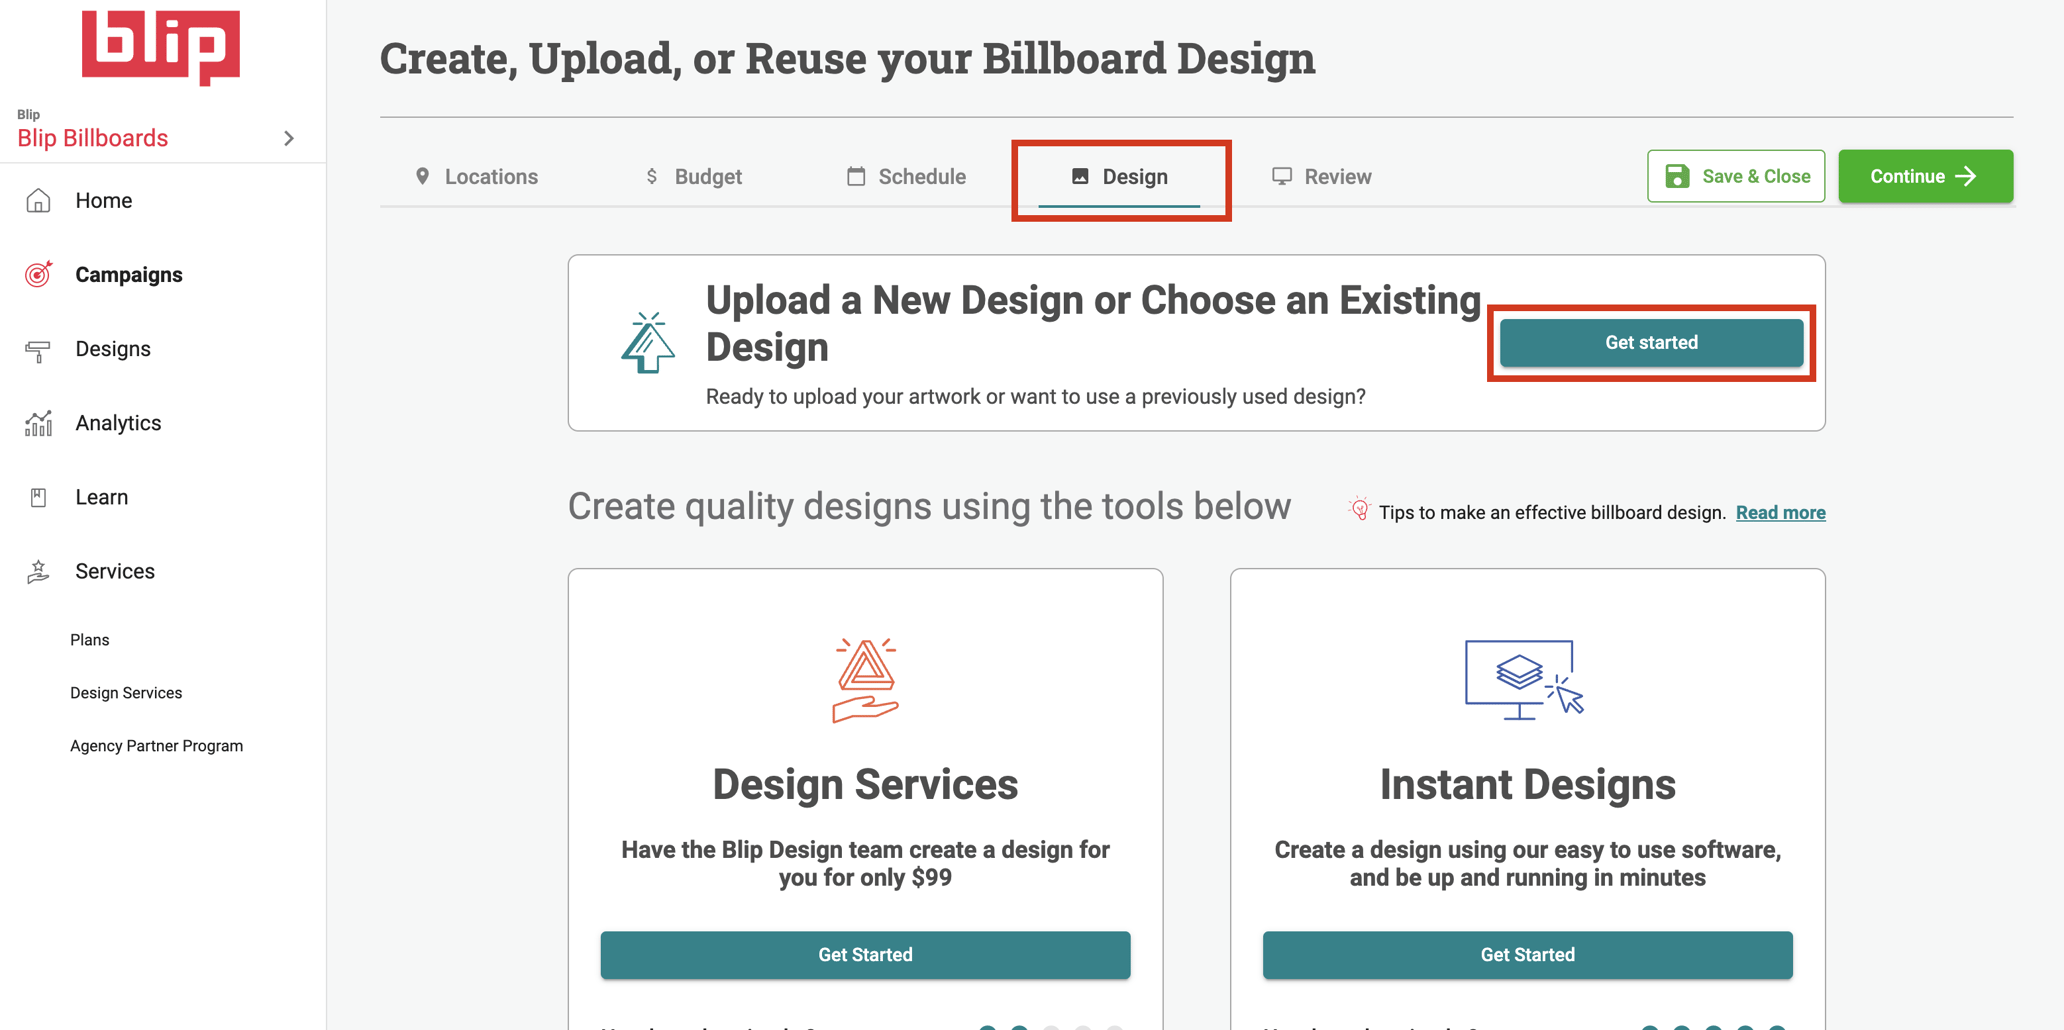
Task: Select the Home icon in sidebar
Action: tap(38, 200)
